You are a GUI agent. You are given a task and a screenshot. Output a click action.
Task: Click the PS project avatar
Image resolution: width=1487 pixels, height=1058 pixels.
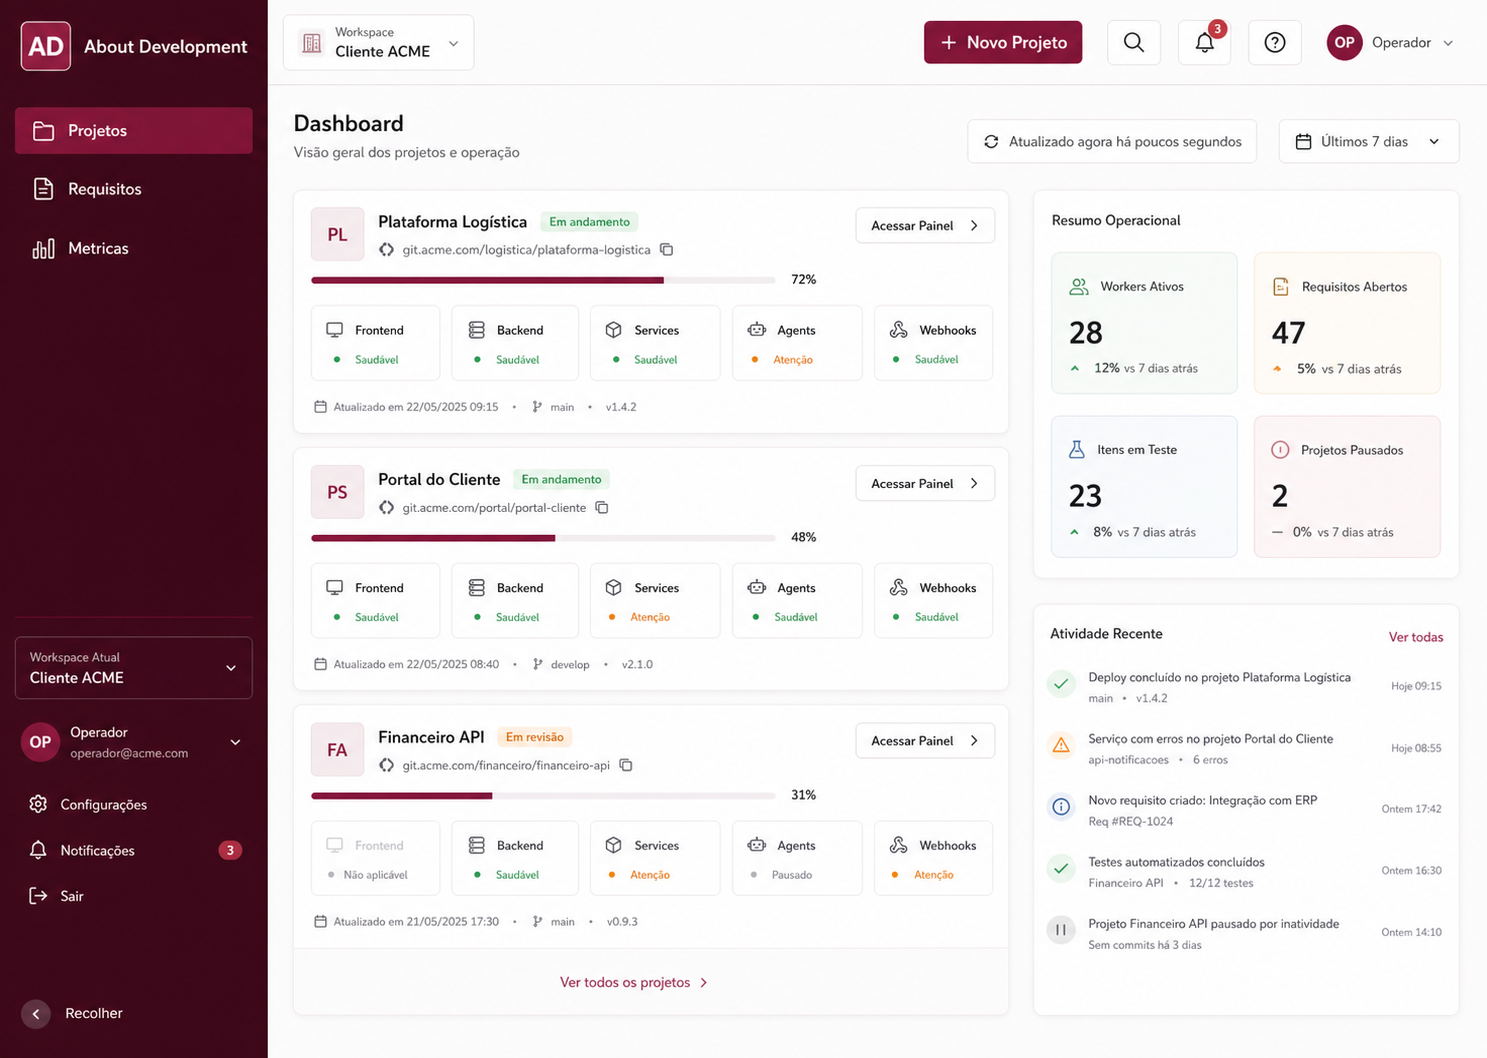[x=337, y=492]
